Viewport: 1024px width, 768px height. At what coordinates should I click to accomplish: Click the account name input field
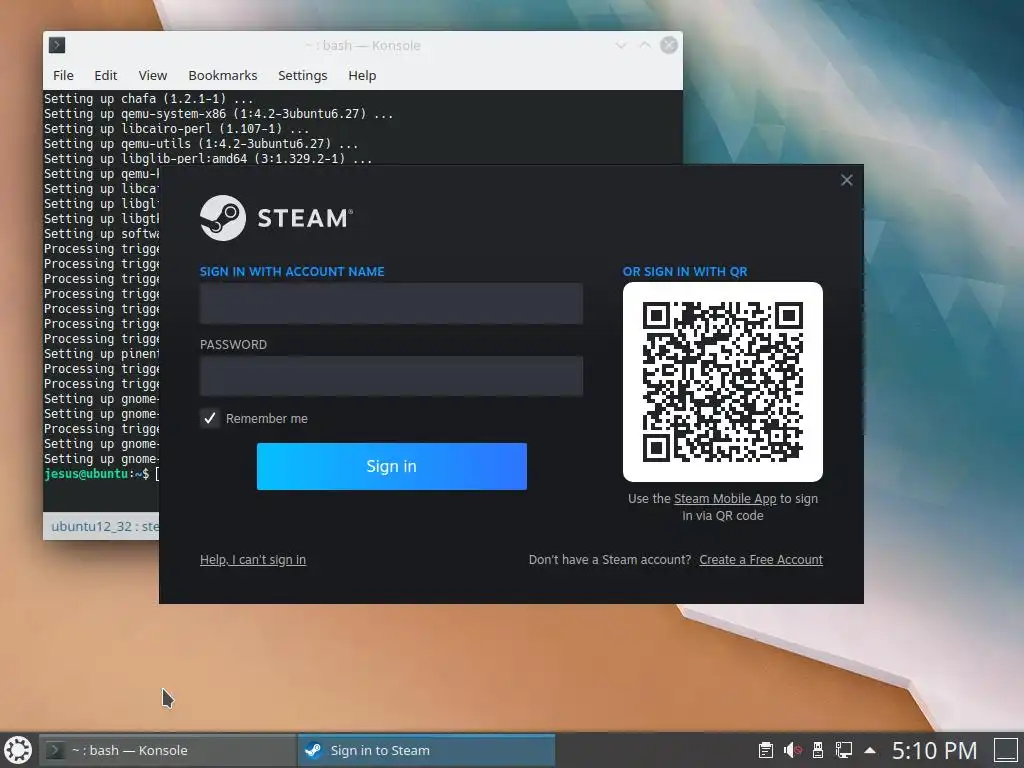(391, 304)
